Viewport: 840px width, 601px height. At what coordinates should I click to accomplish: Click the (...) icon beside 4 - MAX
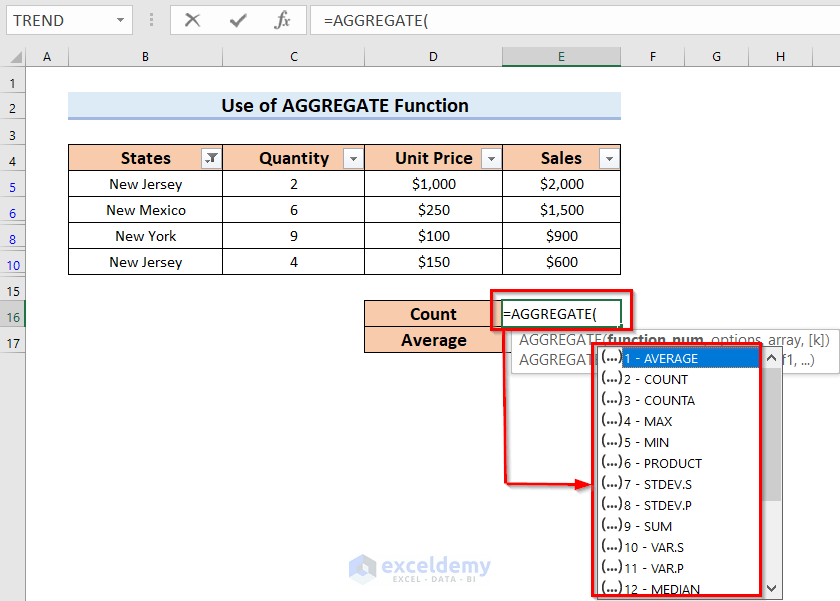pos(613,421)
